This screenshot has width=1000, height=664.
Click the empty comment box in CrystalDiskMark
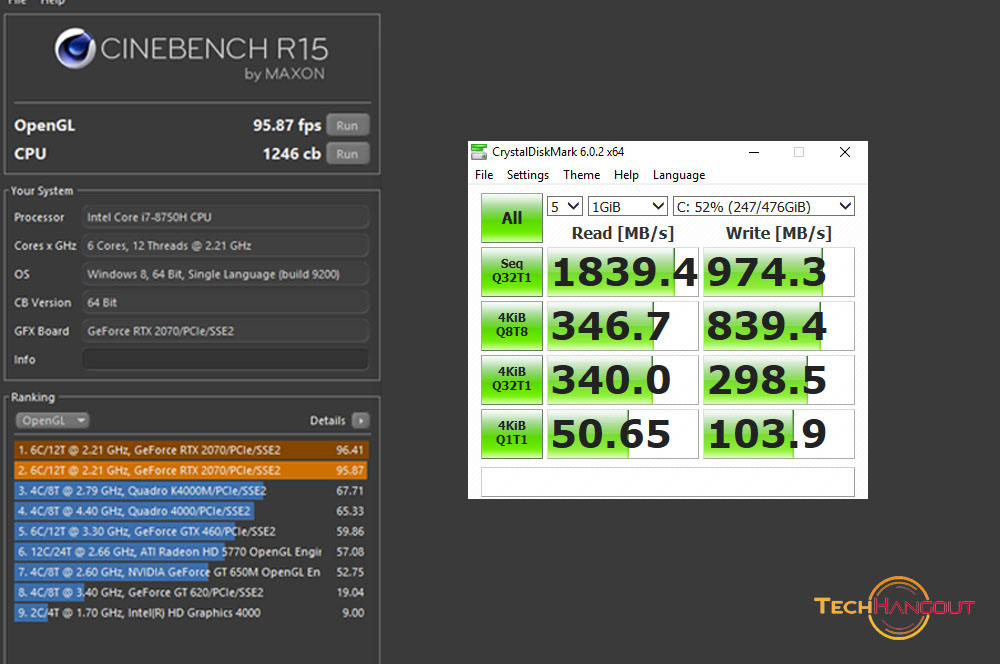click(x=668, y=482)
